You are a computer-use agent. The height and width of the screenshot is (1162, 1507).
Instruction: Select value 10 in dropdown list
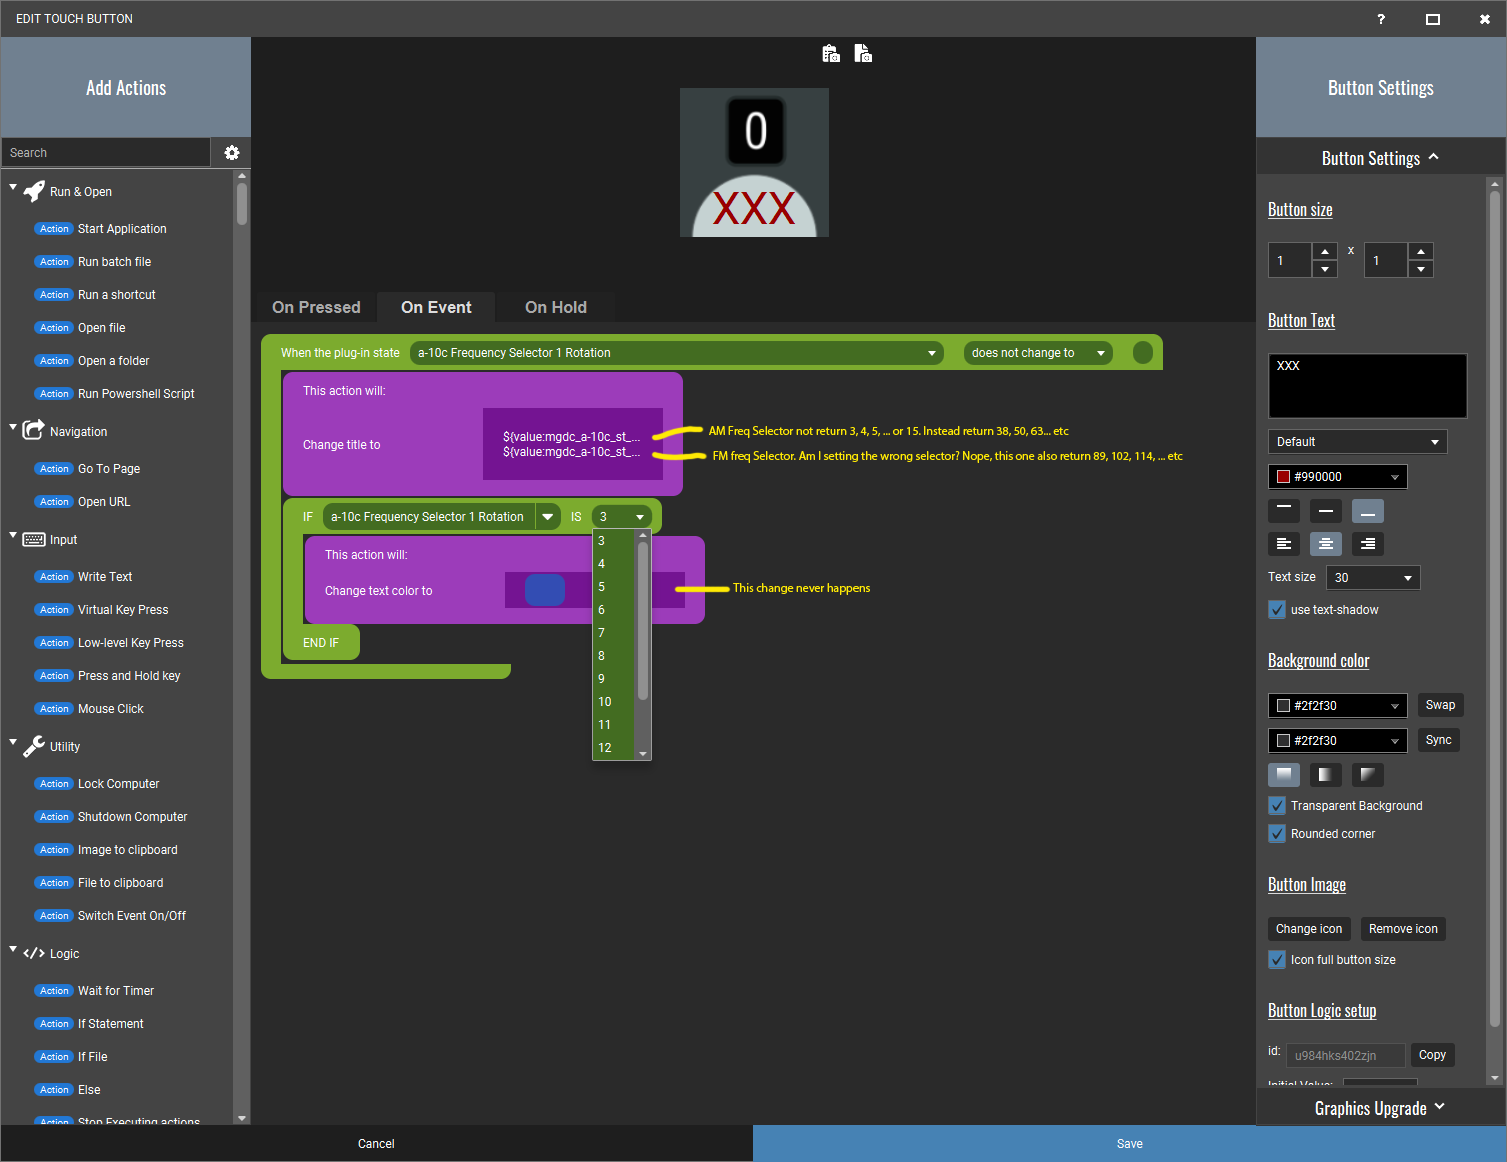[614, 702]
